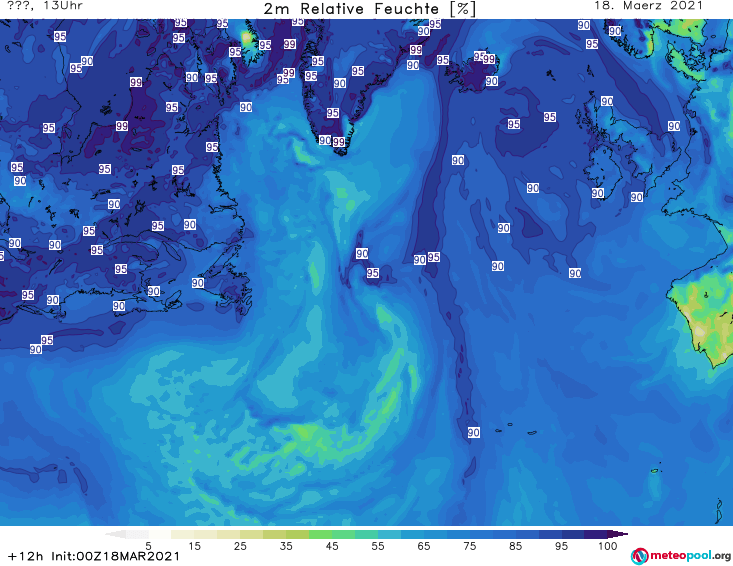The height and width of the screenshot is (566, 733).
Task: Open the meteopool.org logo link
Action: (681, 556)
